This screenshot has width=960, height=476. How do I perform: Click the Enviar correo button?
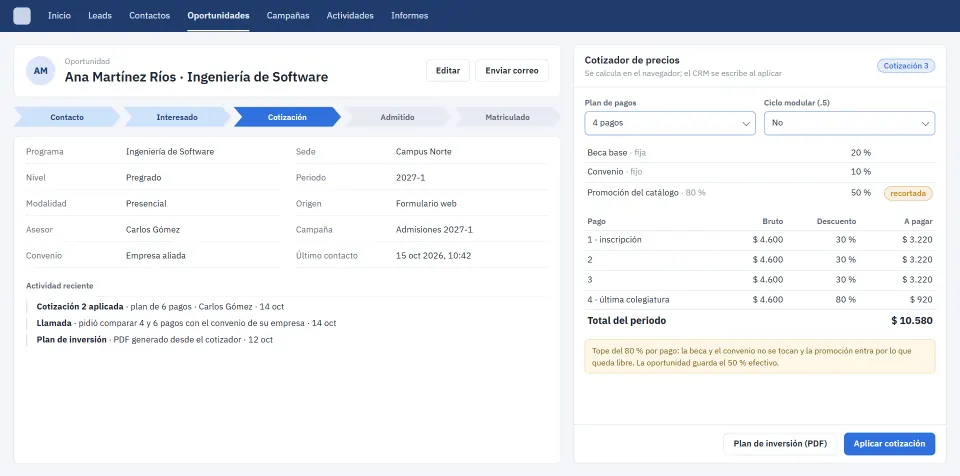512,70
